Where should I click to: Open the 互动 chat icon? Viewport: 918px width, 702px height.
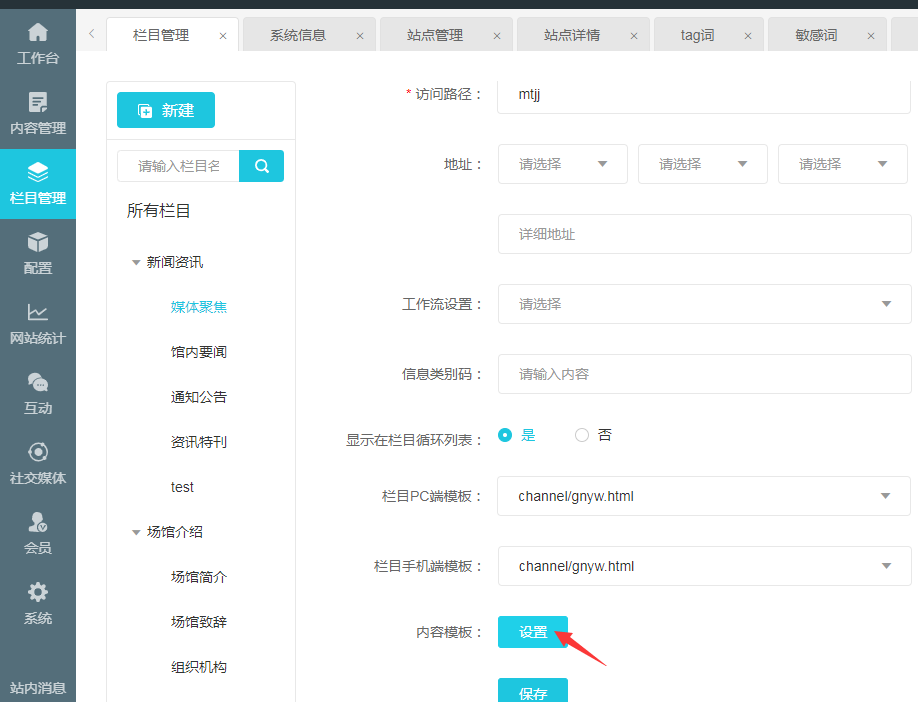click(x=38, y=383)
